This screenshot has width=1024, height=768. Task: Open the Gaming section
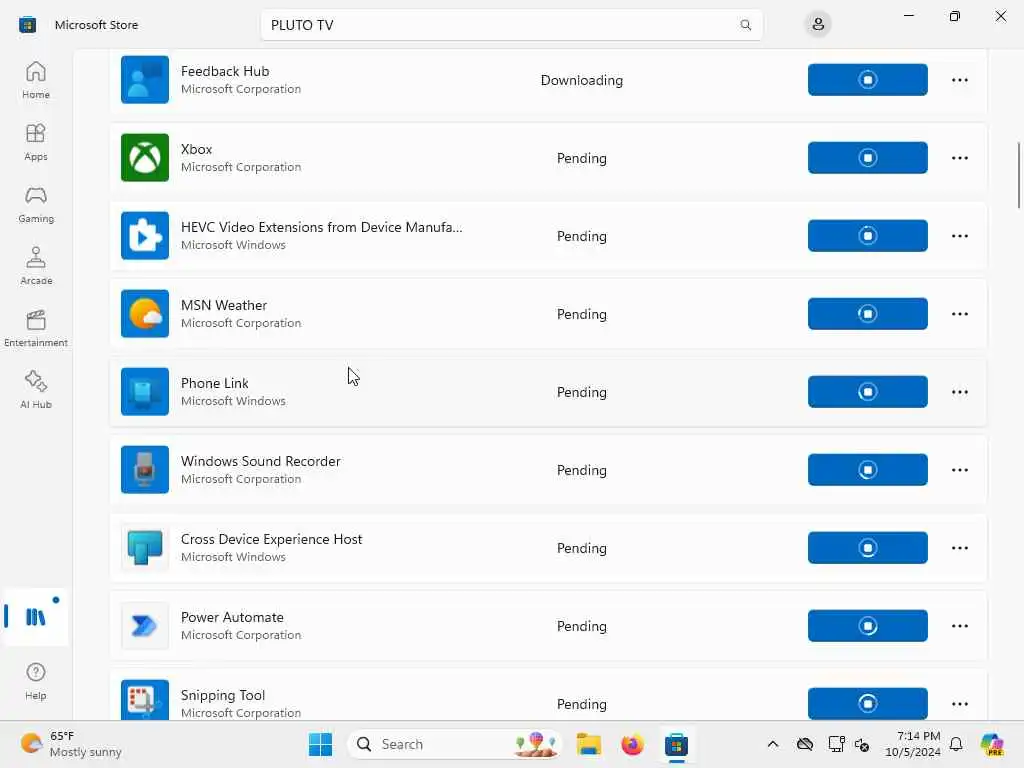pyautogui.click(x=36, y=204)
